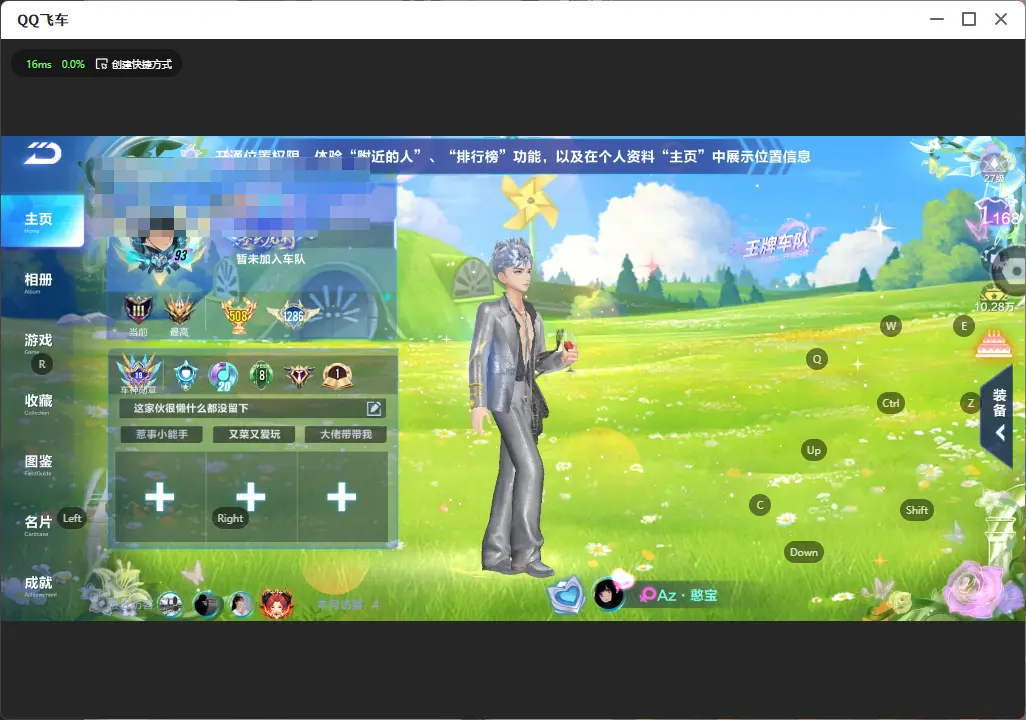The width and height of the screenshot is (1026, 720).
Task: Click the 王牌车队 logo
Action: [x=779, y=243]
